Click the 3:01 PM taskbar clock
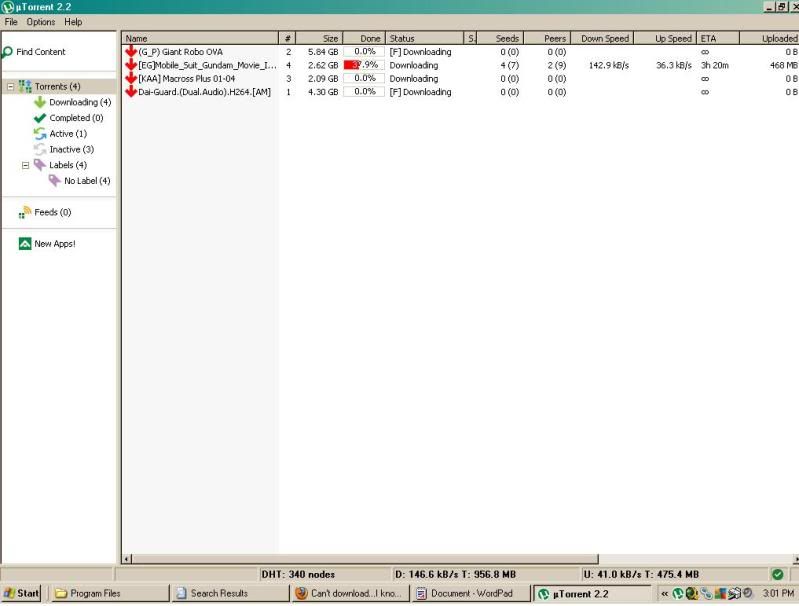The width and height of the screenshot is (799, 606). (x=778, y=593)
